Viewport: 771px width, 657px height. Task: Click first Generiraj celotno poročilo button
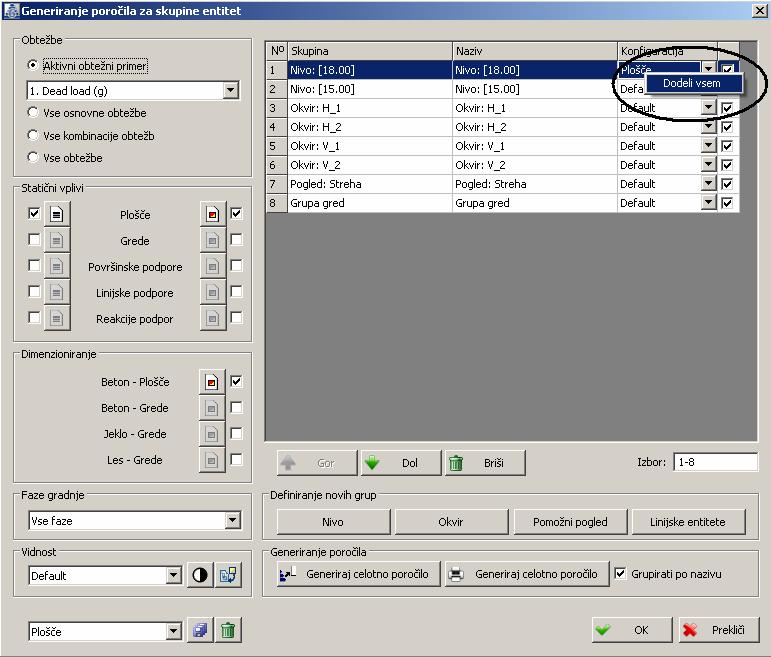click(358, 574)
